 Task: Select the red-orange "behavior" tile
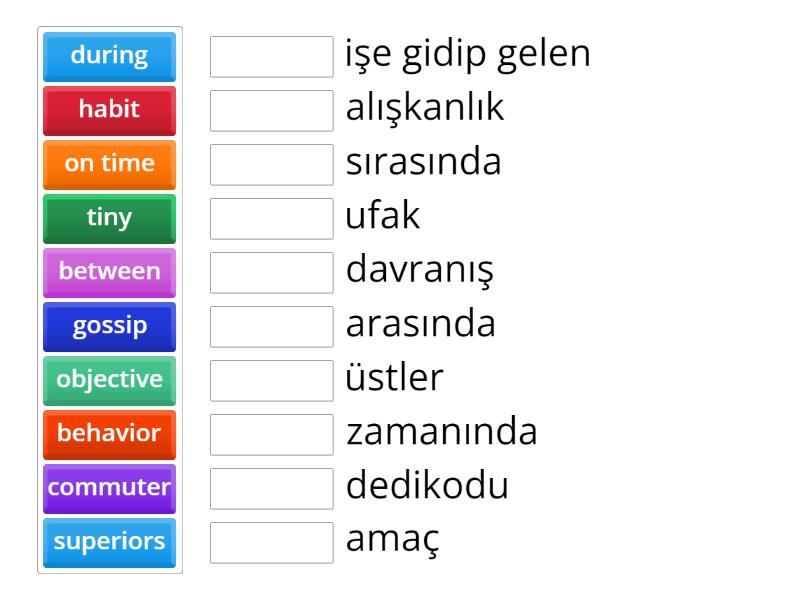pyautogui.click(x=109, y=434)
